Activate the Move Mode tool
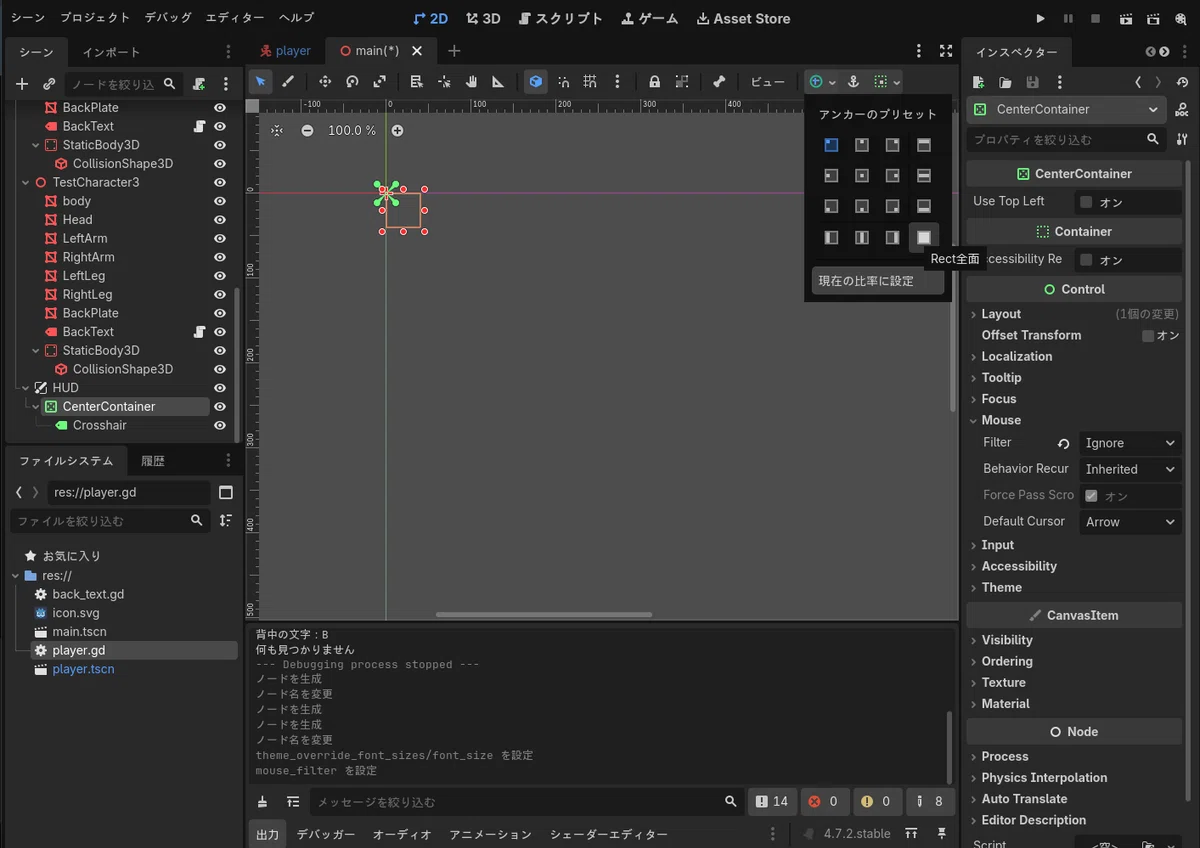This screenshot has width=1200, height=848. 325,82
